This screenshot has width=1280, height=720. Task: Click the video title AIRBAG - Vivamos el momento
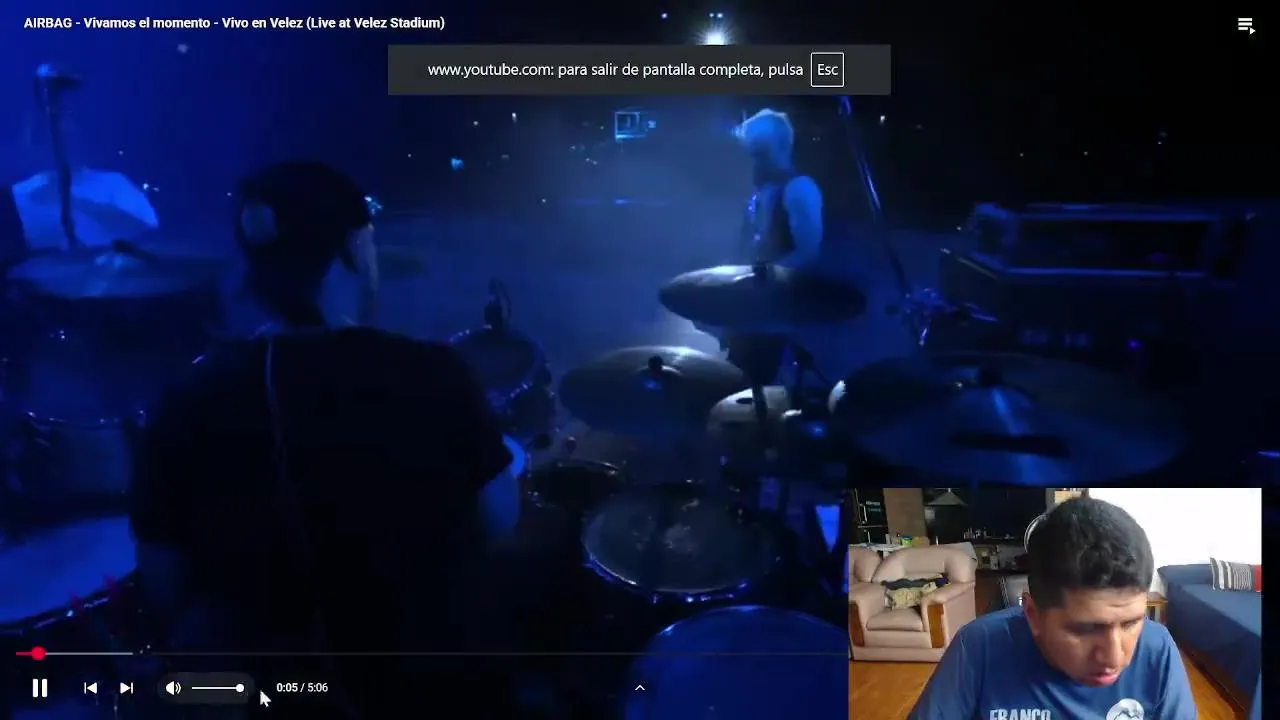tap(234, 23)
